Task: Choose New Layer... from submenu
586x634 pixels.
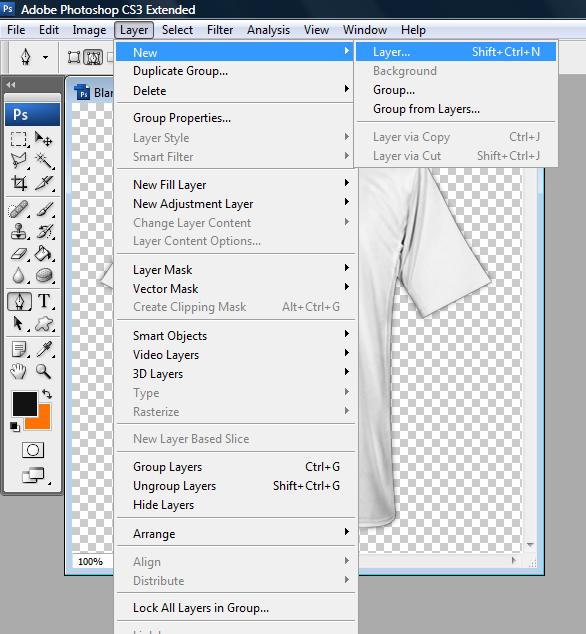Action: [x=456, y=52]
